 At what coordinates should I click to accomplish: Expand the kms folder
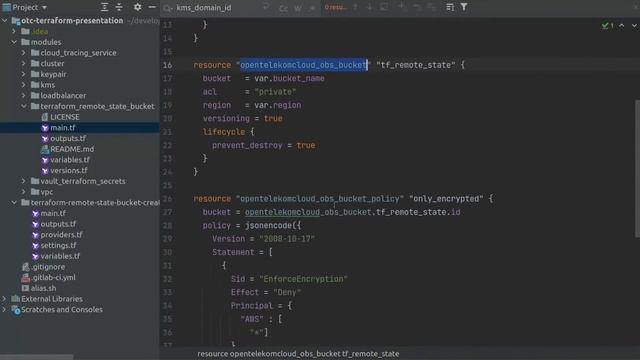coord(24,85)
